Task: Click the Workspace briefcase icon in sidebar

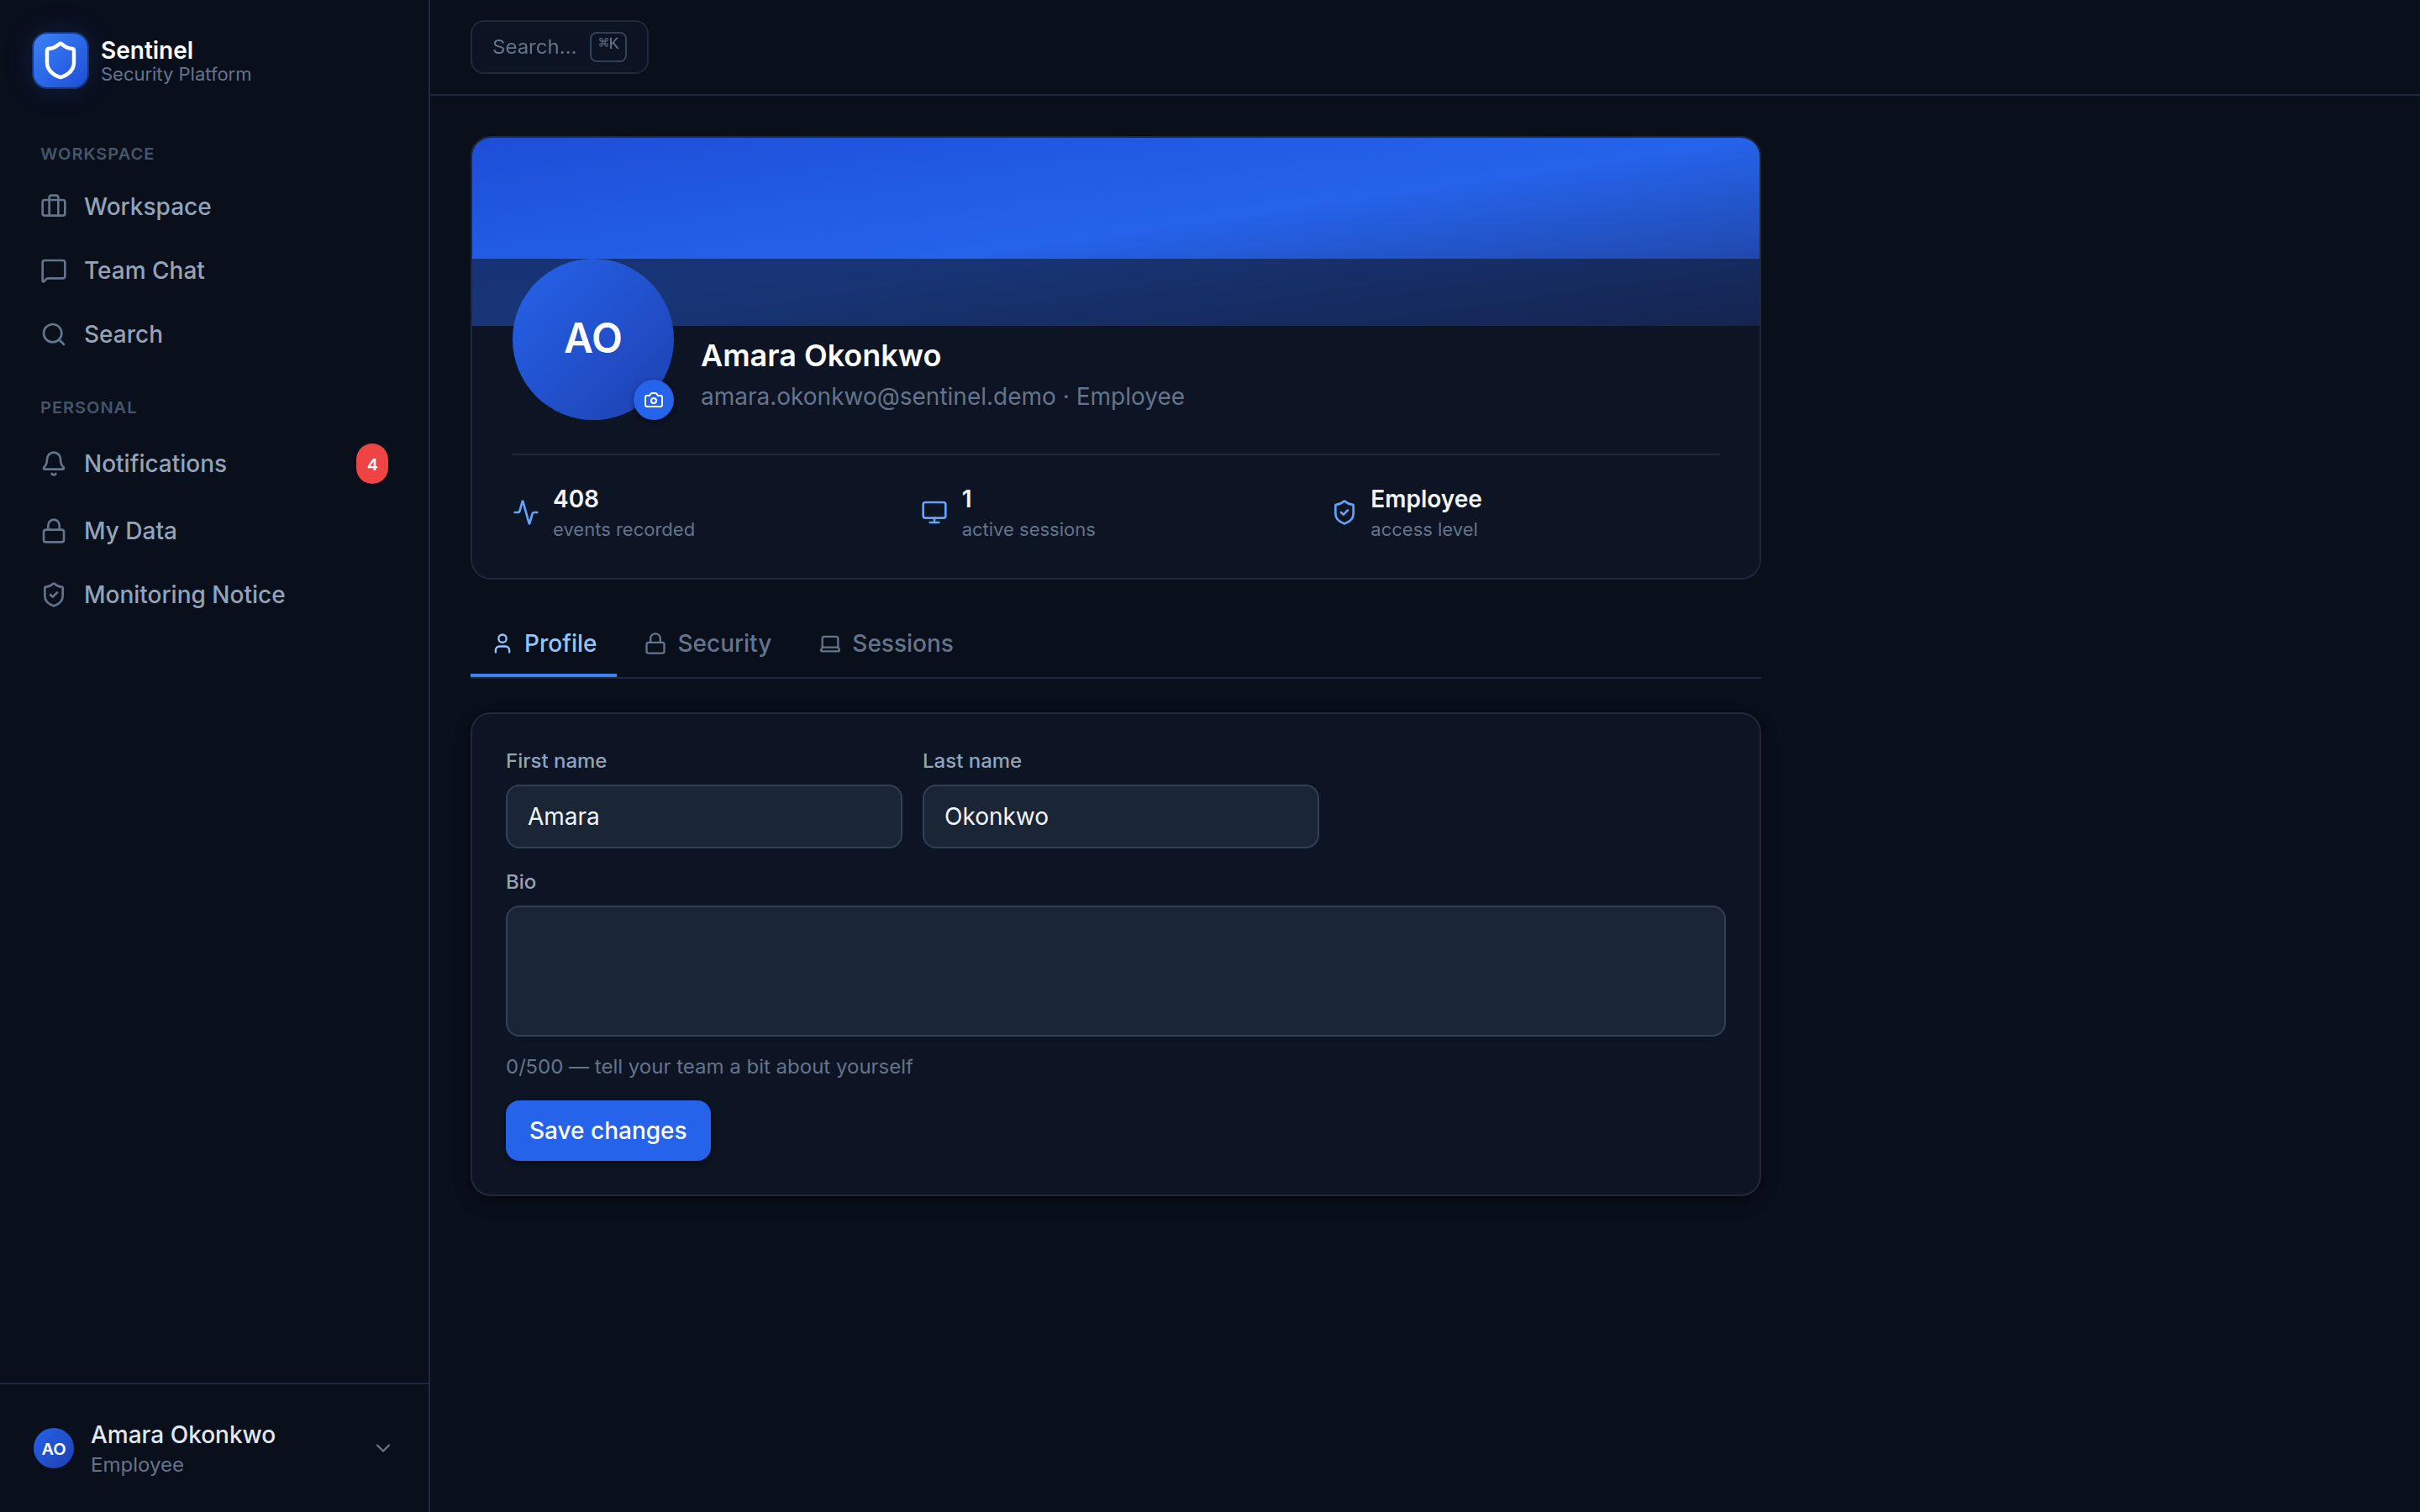Action: [54, 206]
